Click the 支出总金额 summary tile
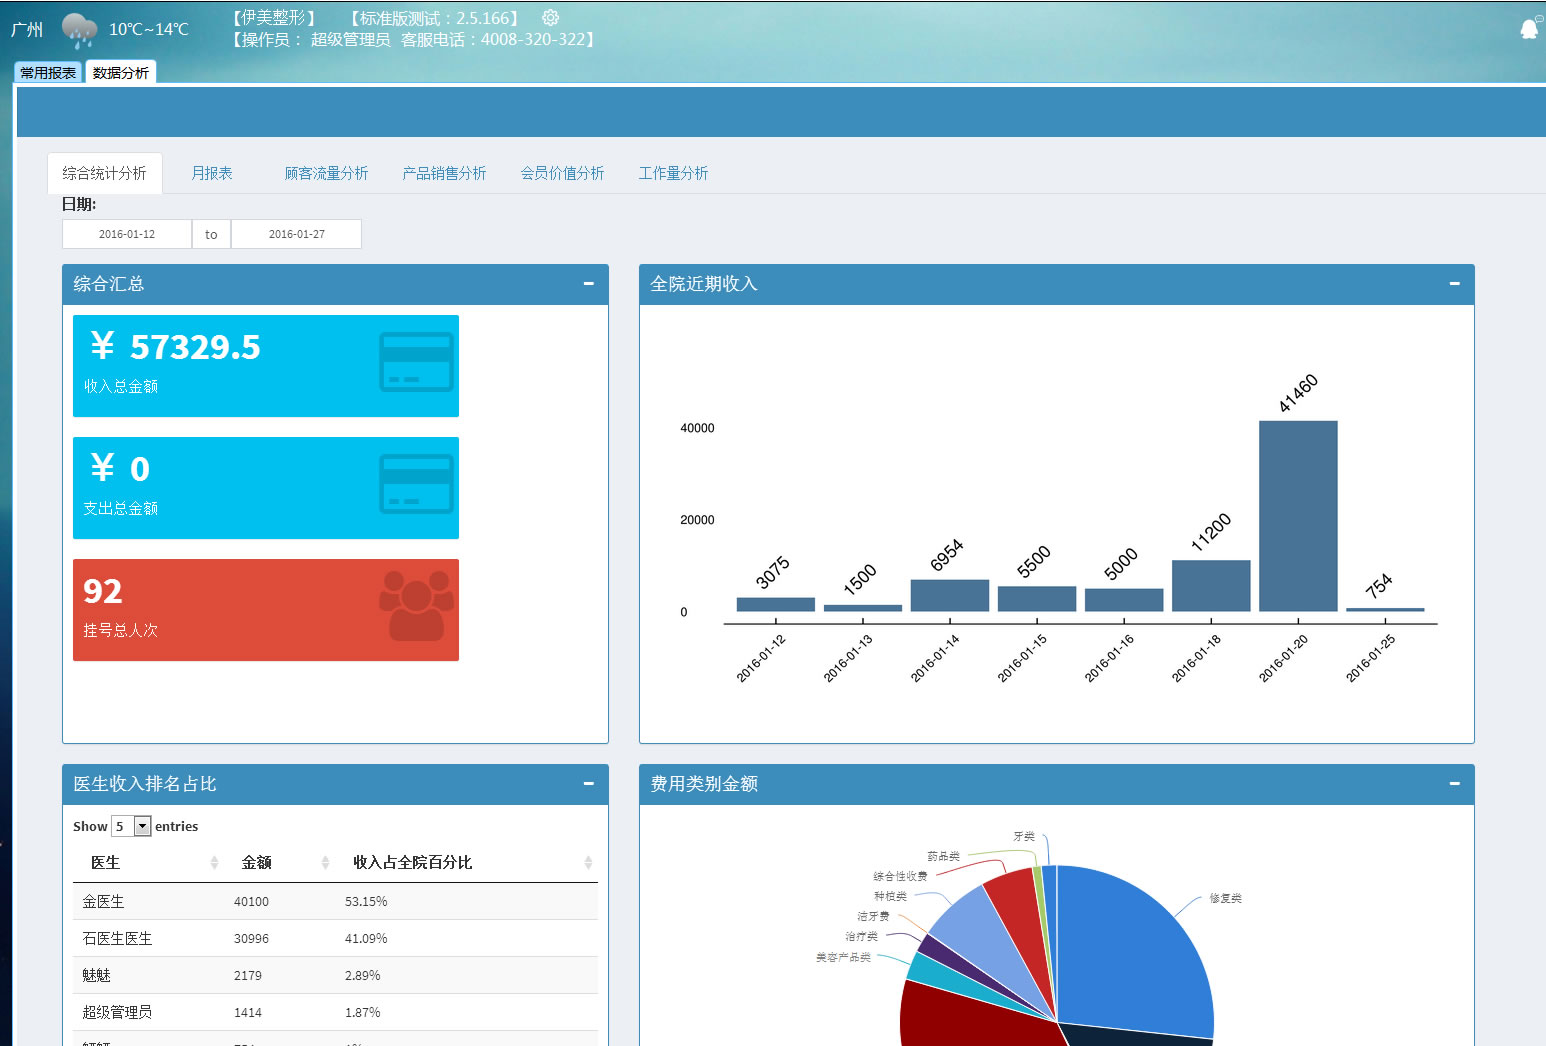The height and width of the screenshot is (1046, 1546). click(x=266, y=488)
